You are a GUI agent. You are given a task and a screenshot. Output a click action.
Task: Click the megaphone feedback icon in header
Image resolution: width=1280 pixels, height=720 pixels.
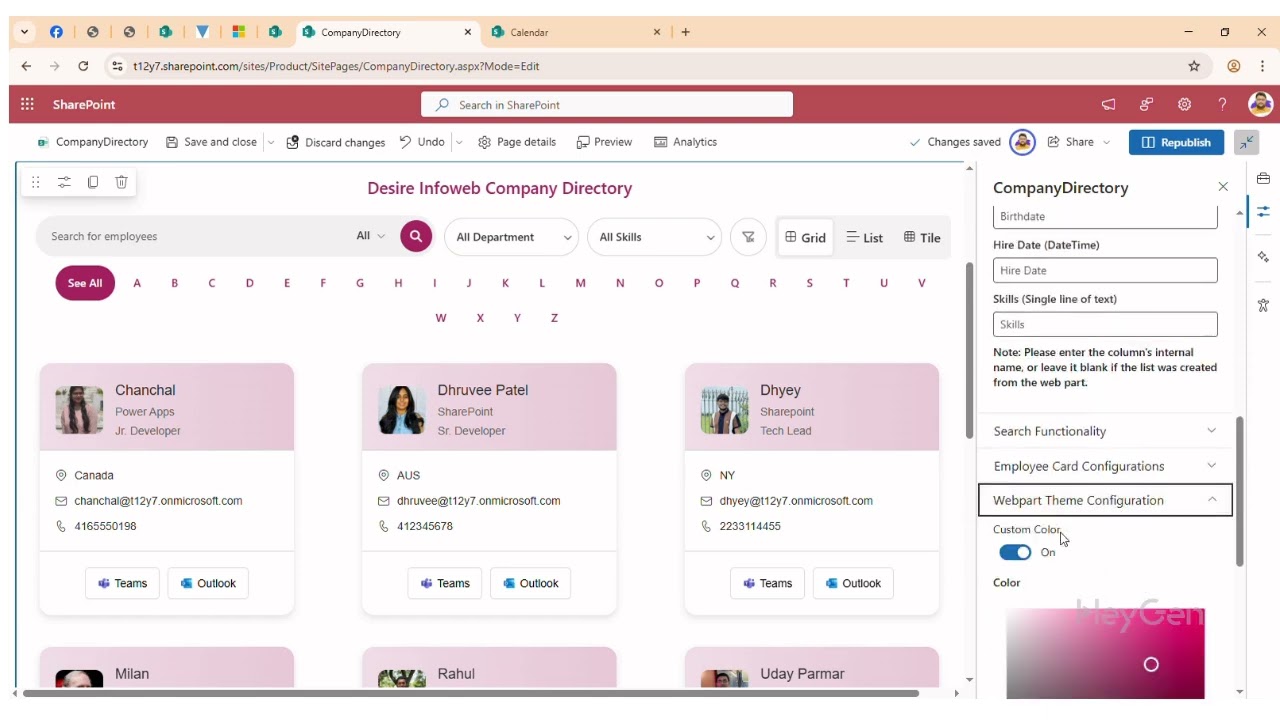[x=1108, y=104]
